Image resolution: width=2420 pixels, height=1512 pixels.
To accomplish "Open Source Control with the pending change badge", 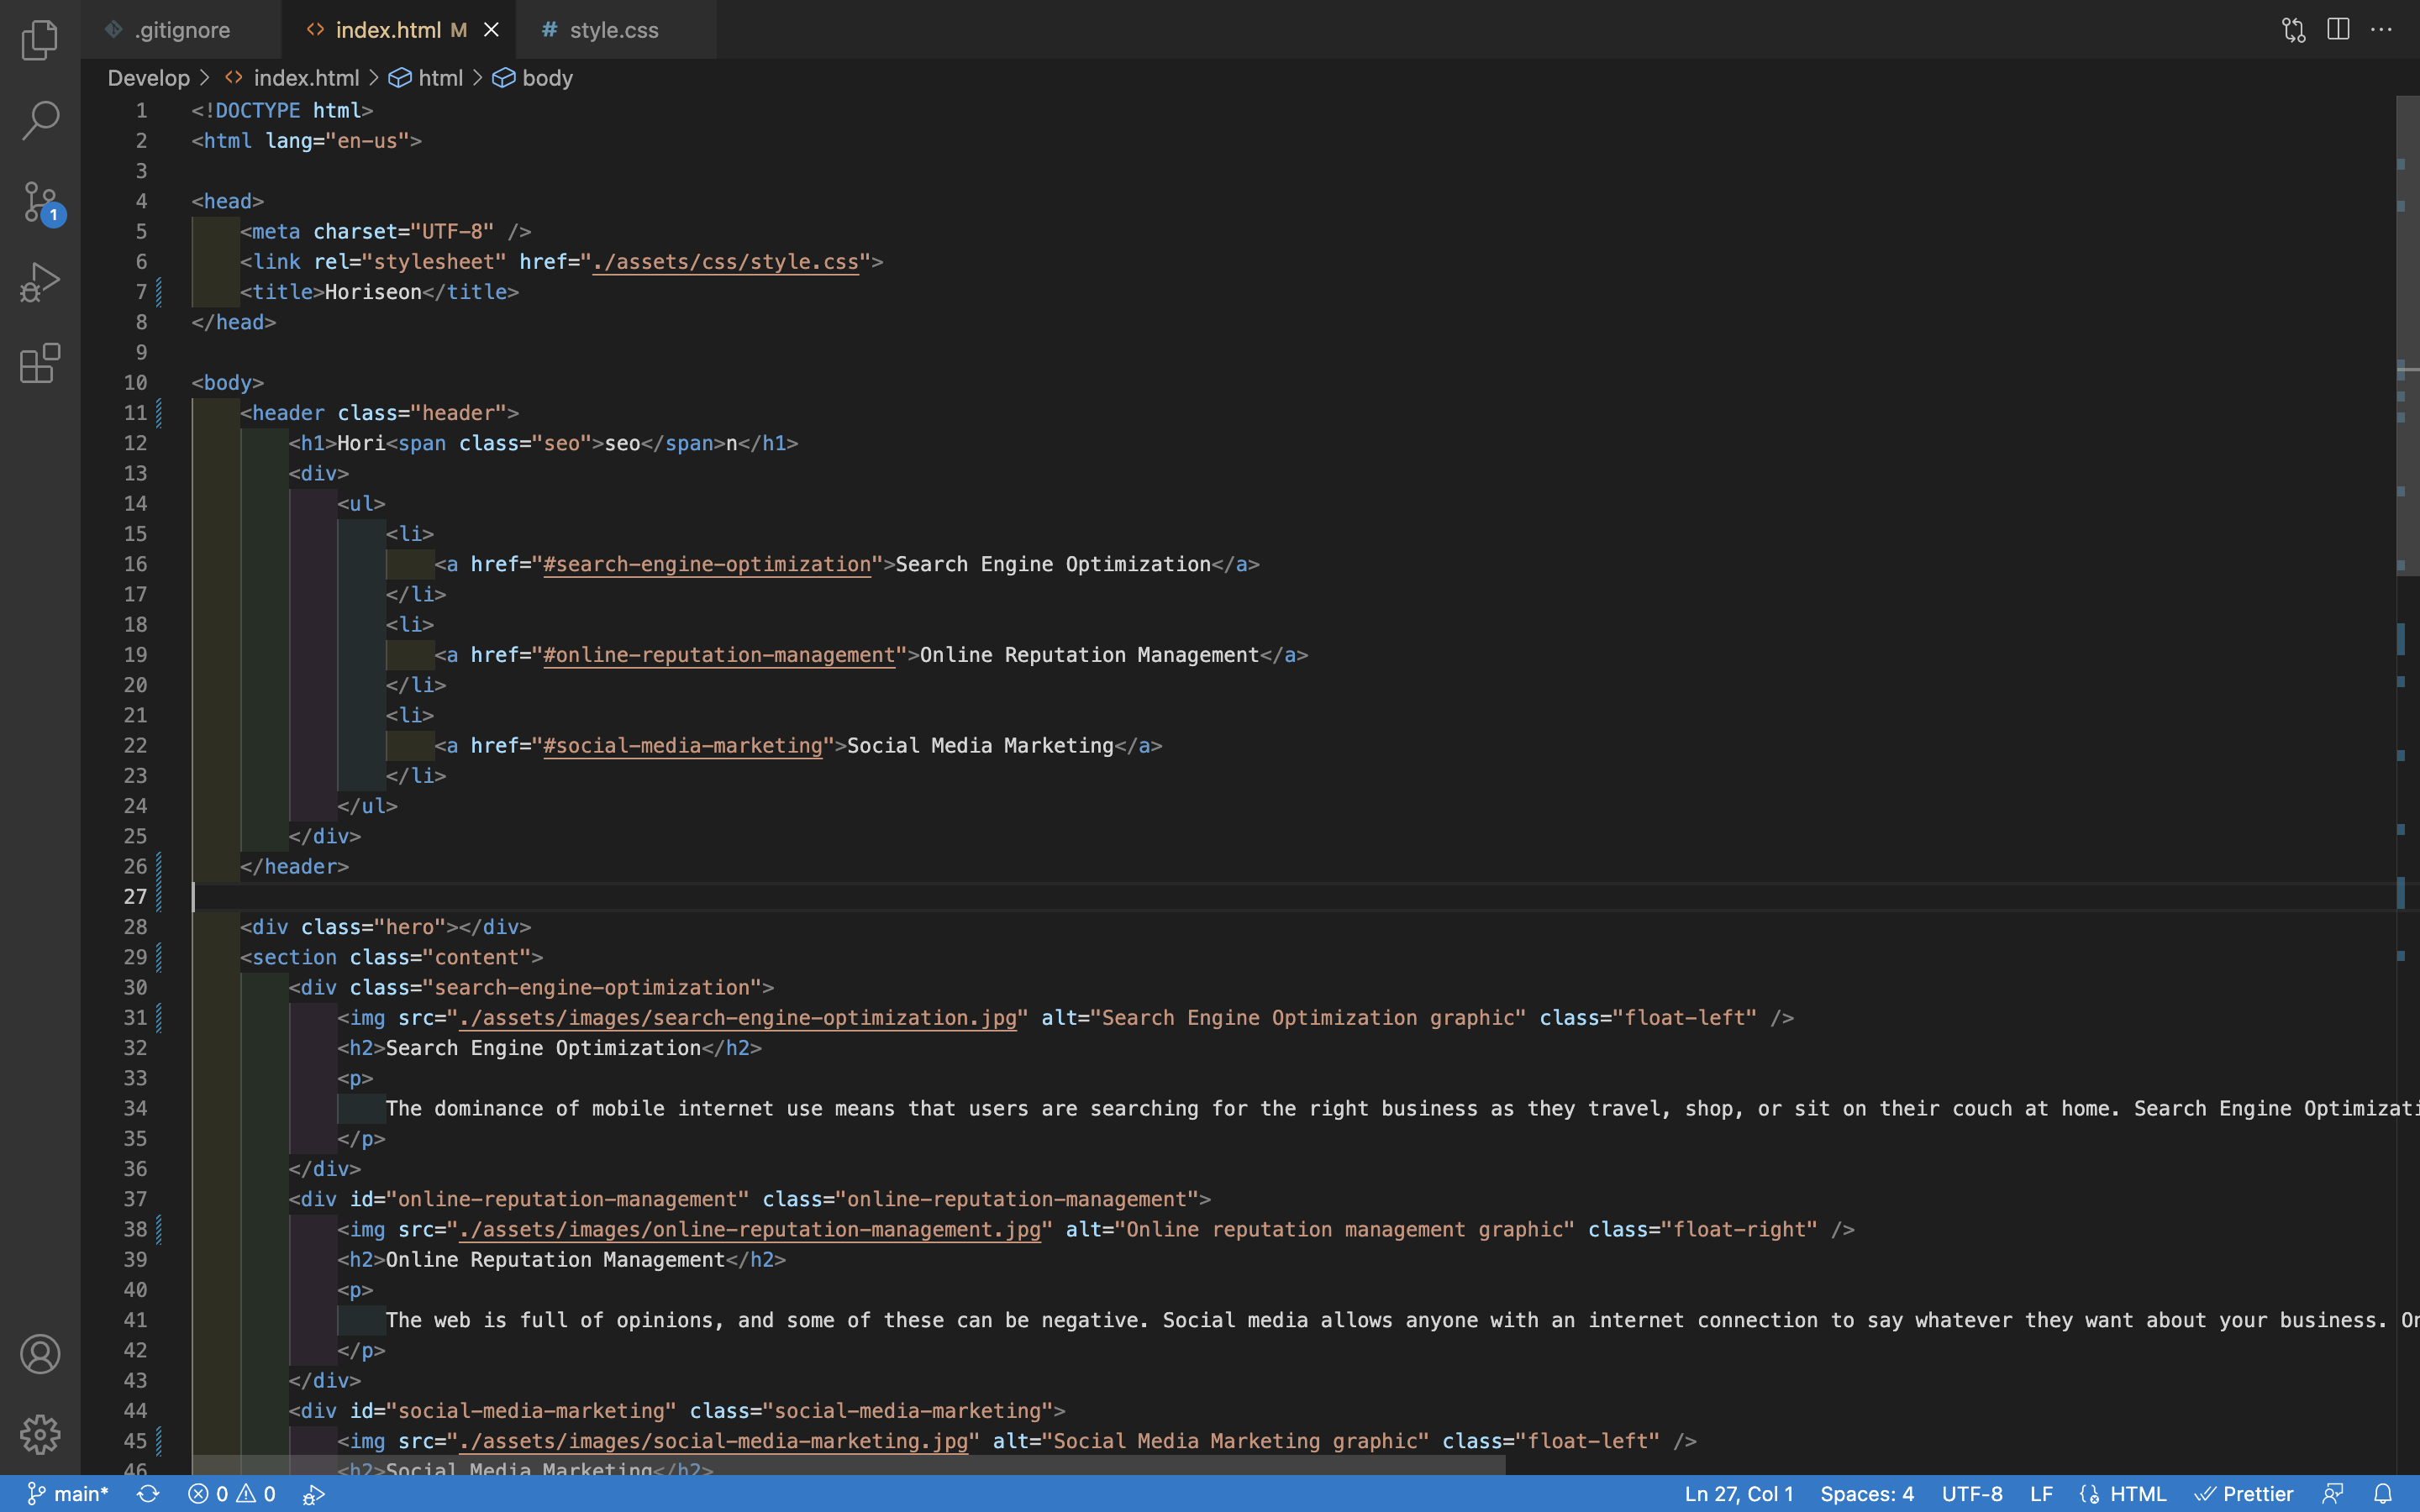I will 40,200.
